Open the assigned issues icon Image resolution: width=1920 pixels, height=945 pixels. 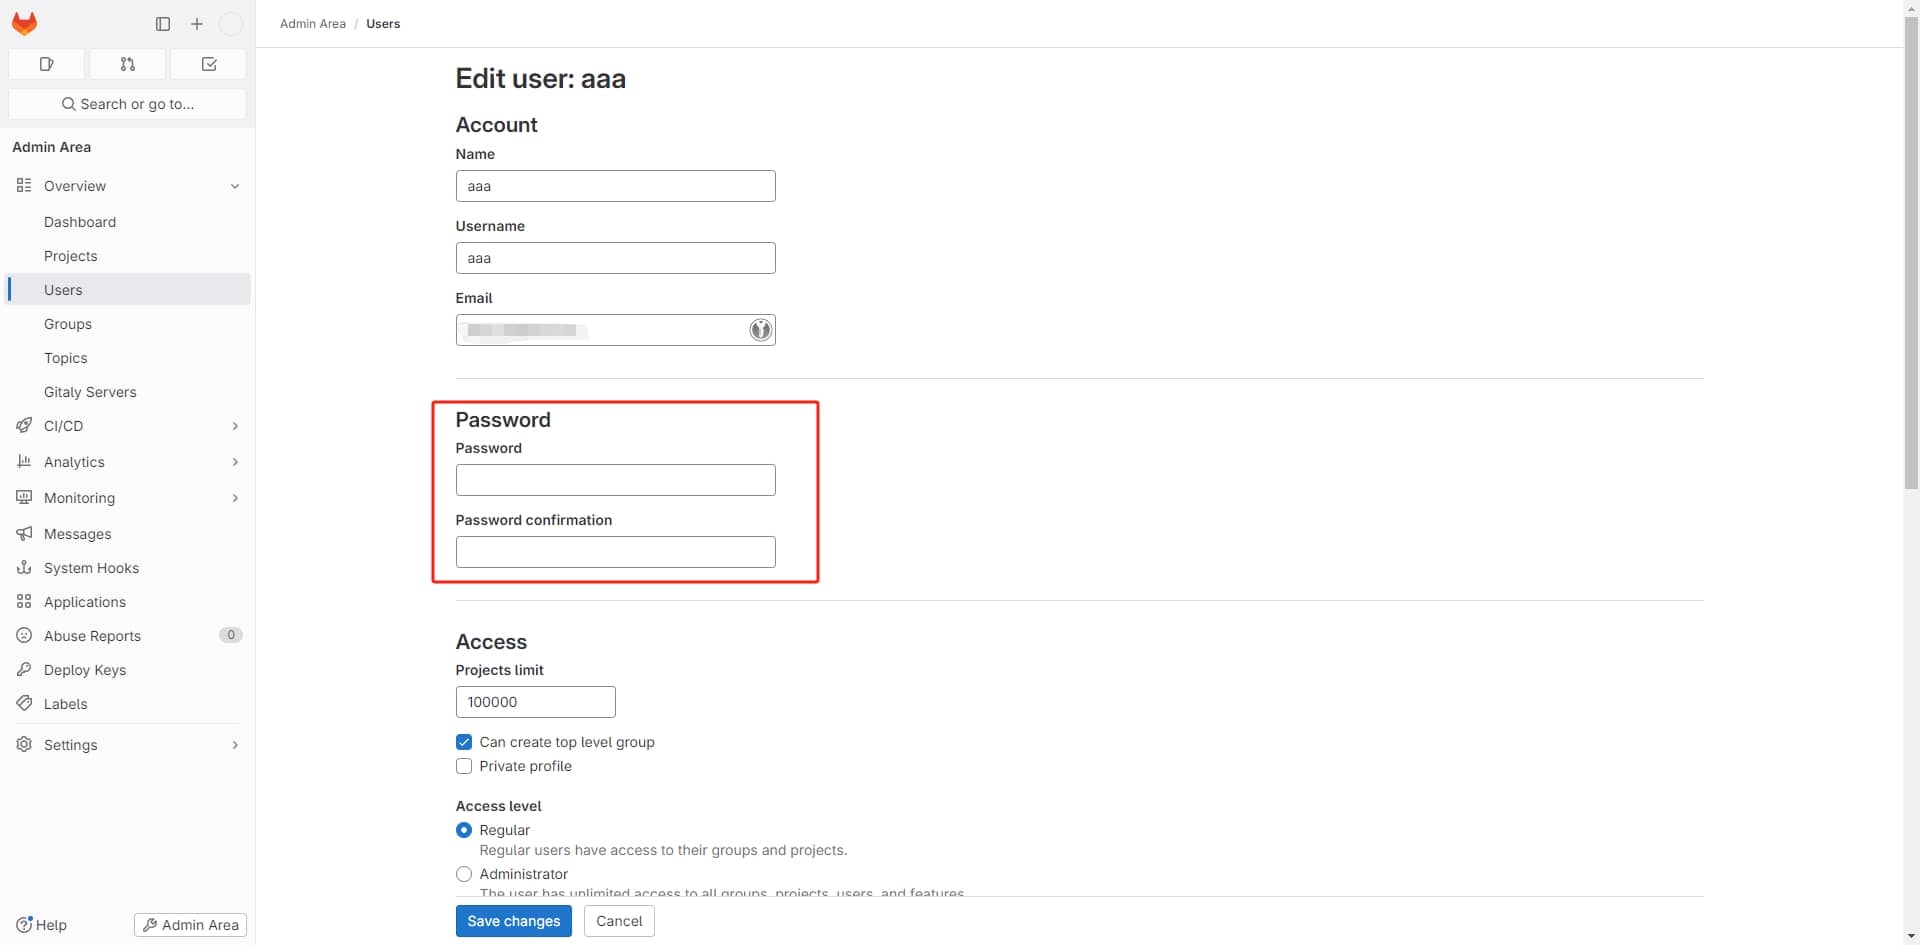coord(46,64)
